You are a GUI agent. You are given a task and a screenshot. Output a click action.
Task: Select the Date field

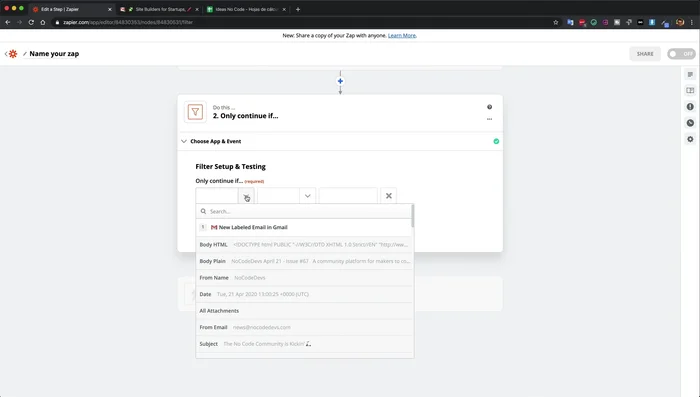pos(304,294)
